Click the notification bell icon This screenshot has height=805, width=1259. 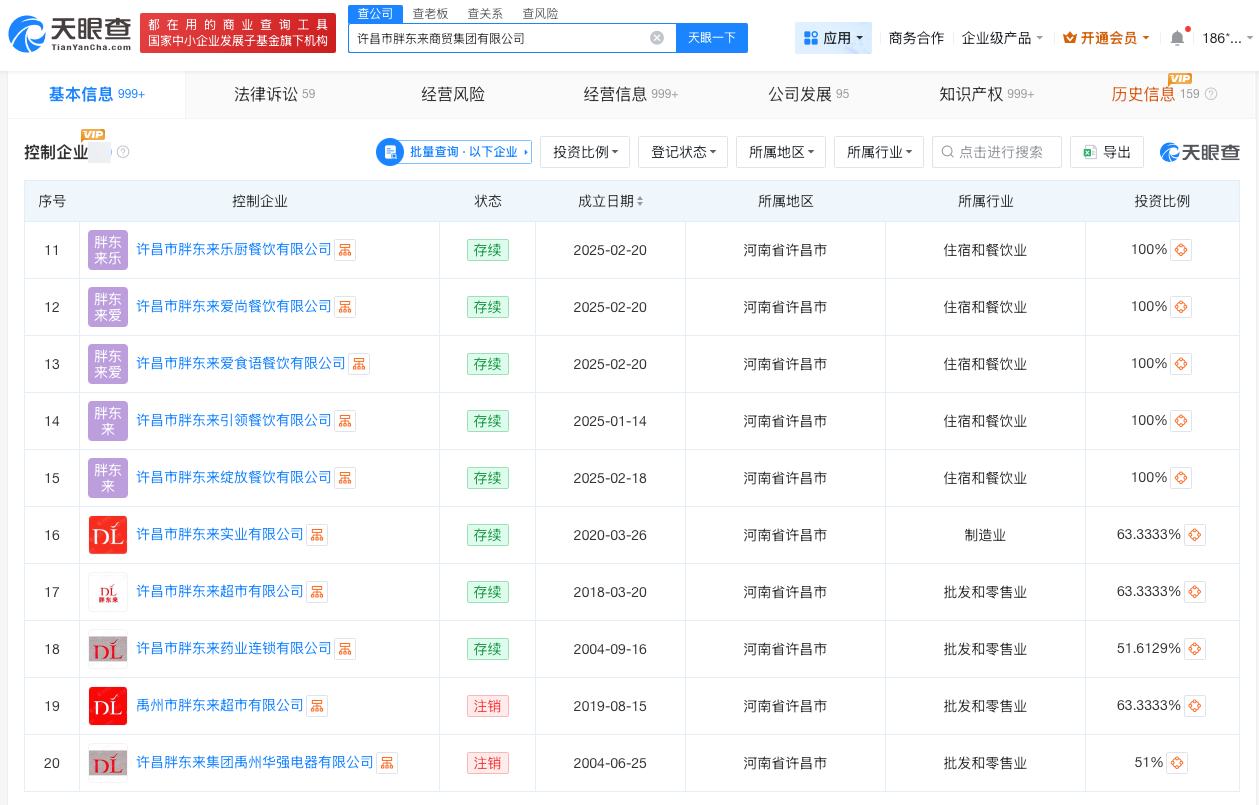click(1177, 37)
